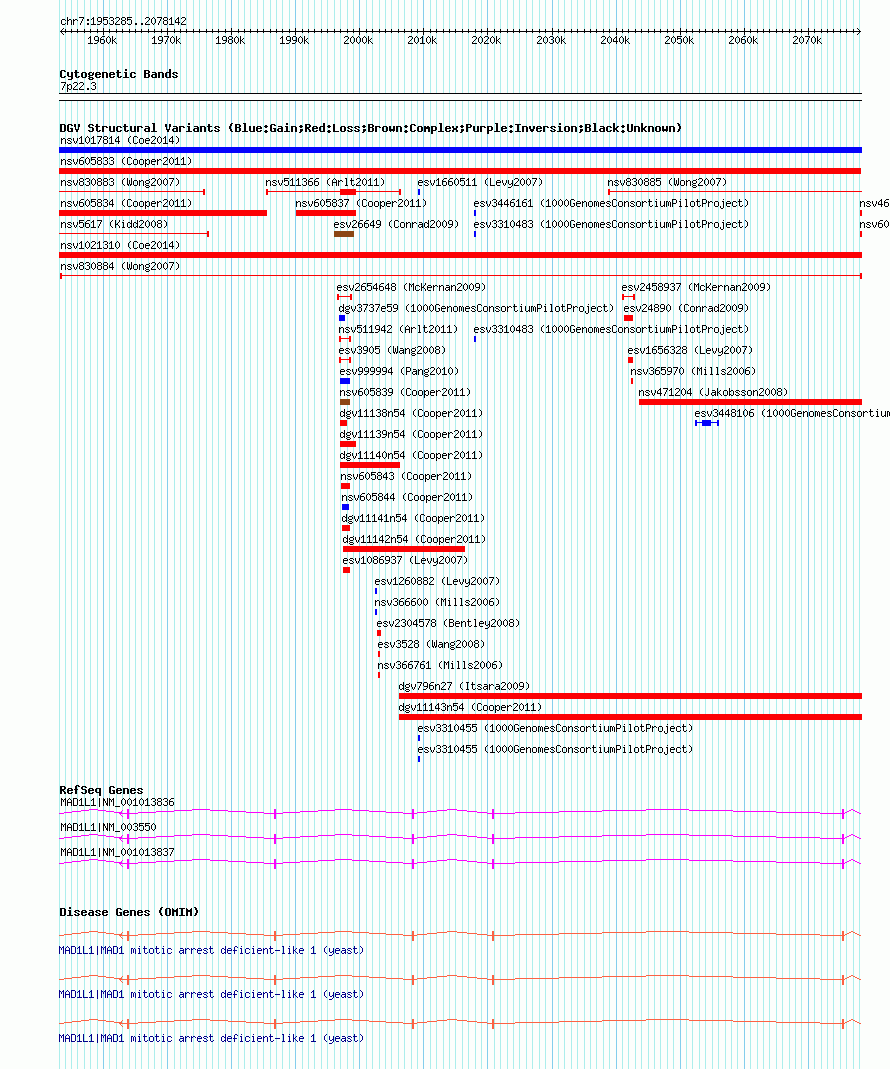Viewport: 890px width, 1069px height.
Task: Open dgv796n27 (Itsara2009) variant
Action: [464, 687]
